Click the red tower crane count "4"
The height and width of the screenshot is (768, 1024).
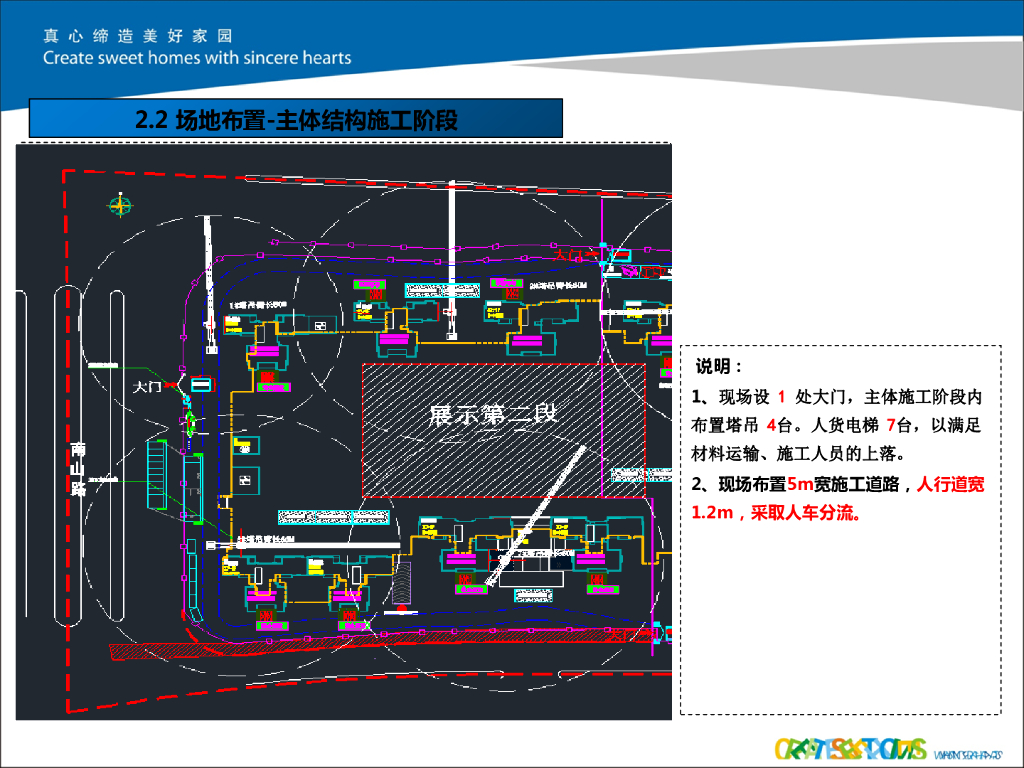click(x=771, y=426)
